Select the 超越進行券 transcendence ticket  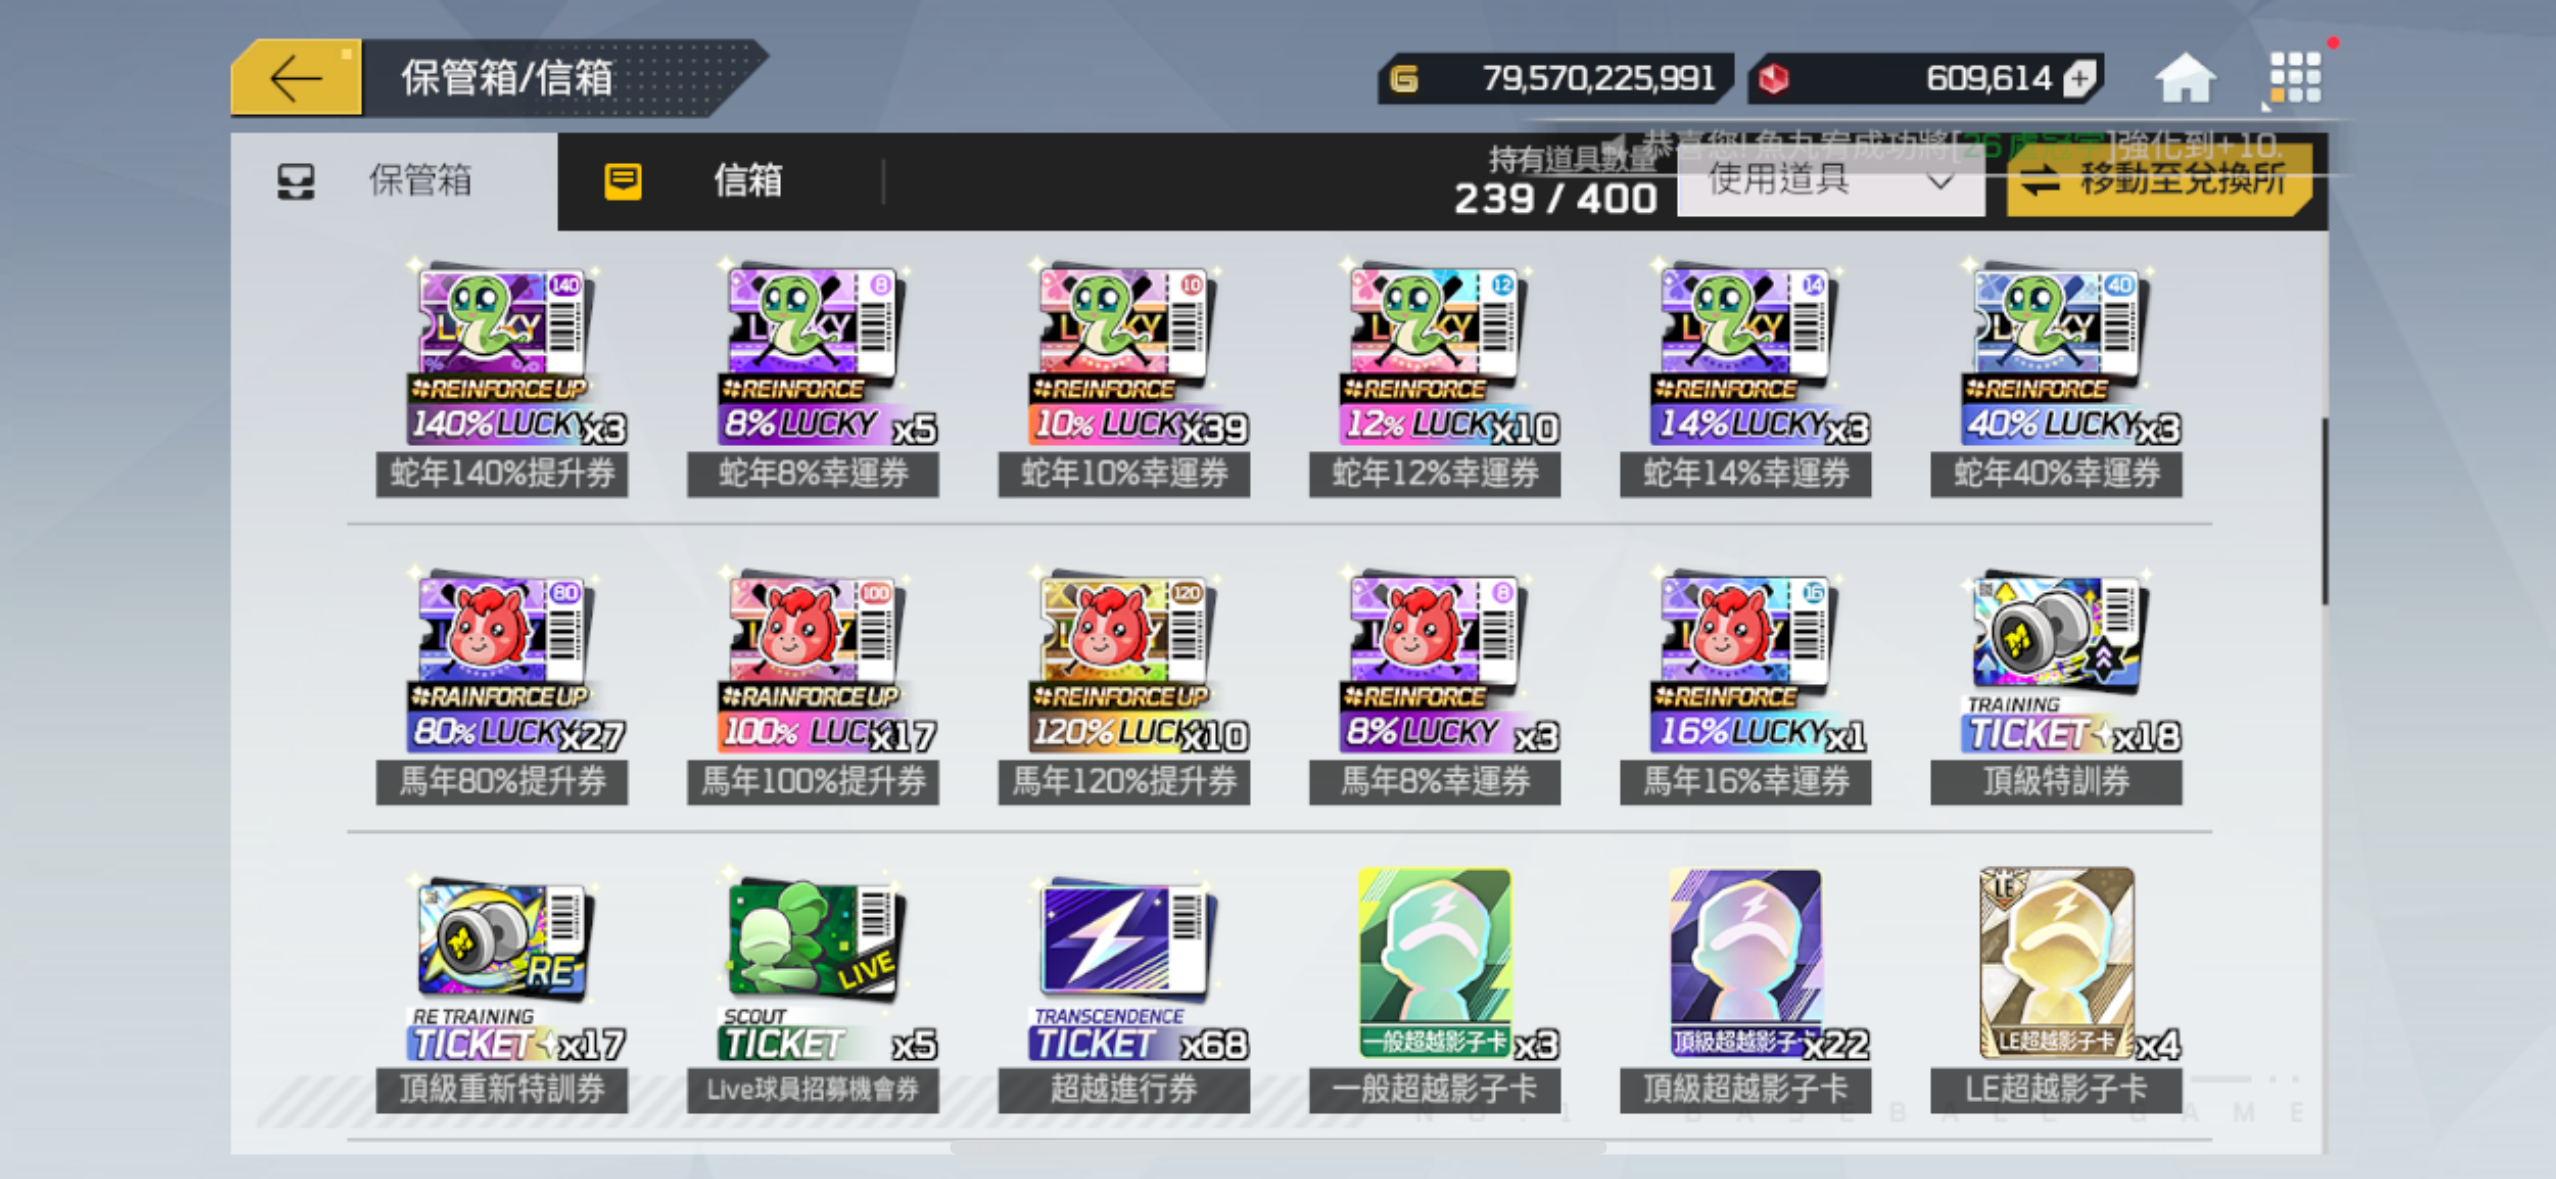1124,992
